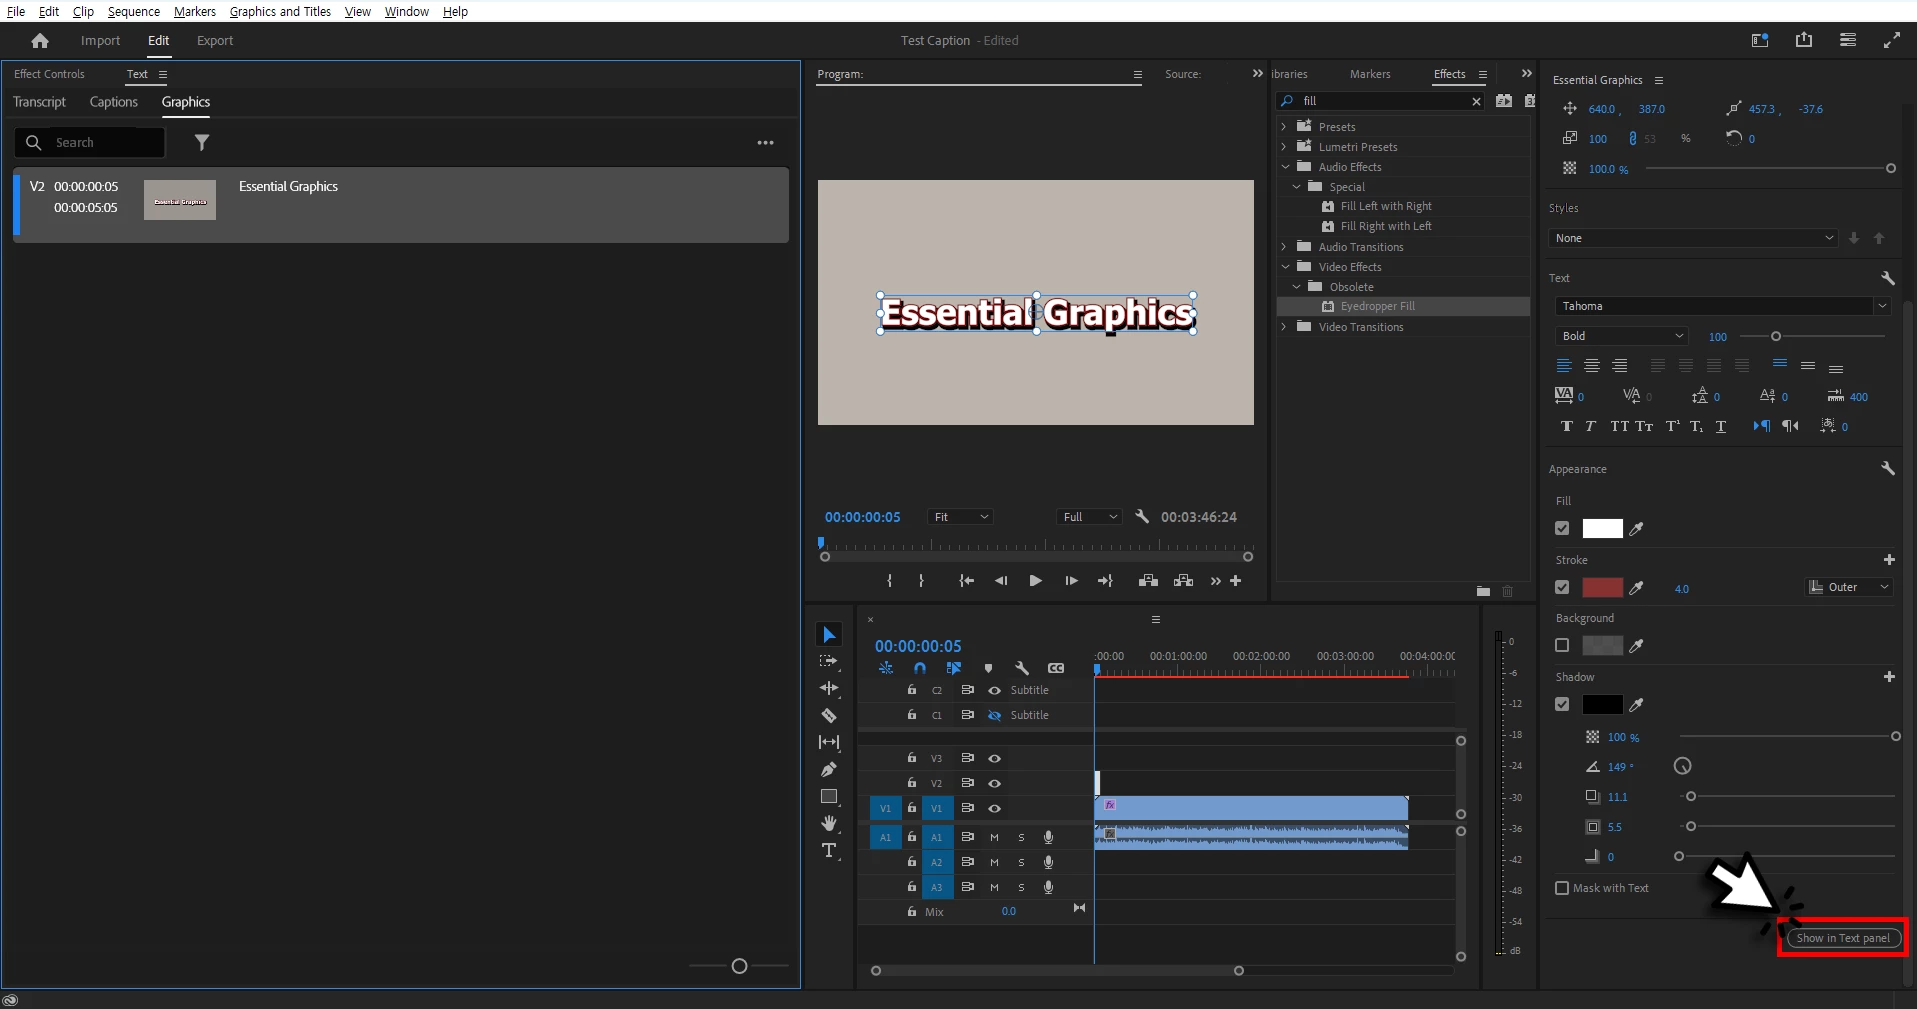Click the filter icon in Text panel

[202, 143]
